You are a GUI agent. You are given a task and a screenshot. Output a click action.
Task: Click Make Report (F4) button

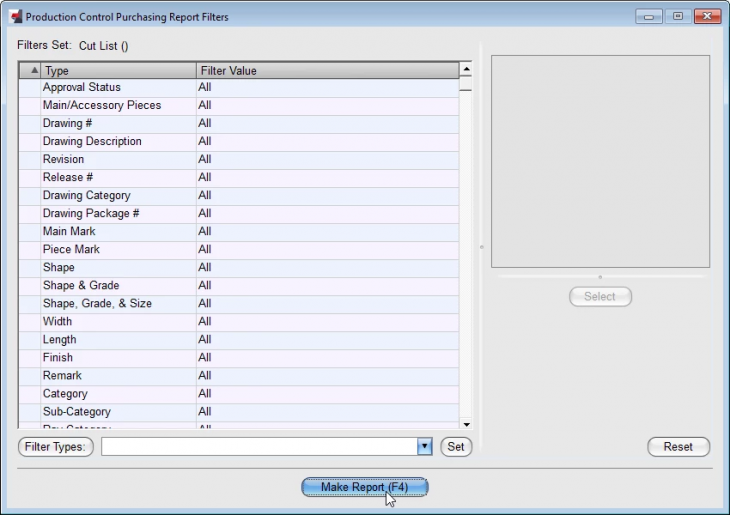click(365, 487)
